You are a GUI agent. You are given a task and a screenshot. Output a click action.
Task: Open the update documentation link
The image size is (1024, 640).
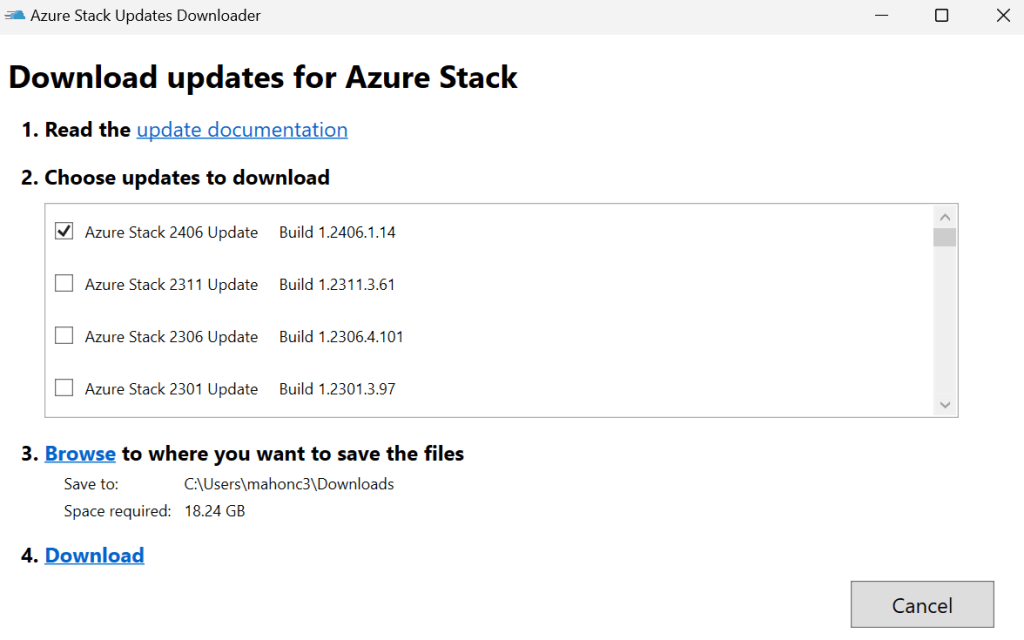pos(242,130)
